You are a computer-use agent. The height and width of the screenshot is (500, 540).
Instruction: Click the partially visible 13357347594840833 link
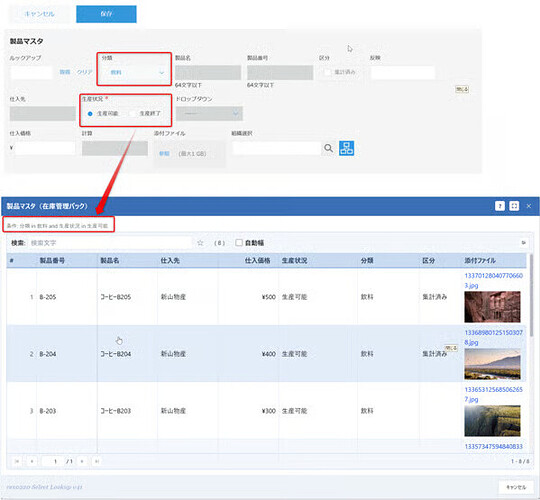pos(494,447)
